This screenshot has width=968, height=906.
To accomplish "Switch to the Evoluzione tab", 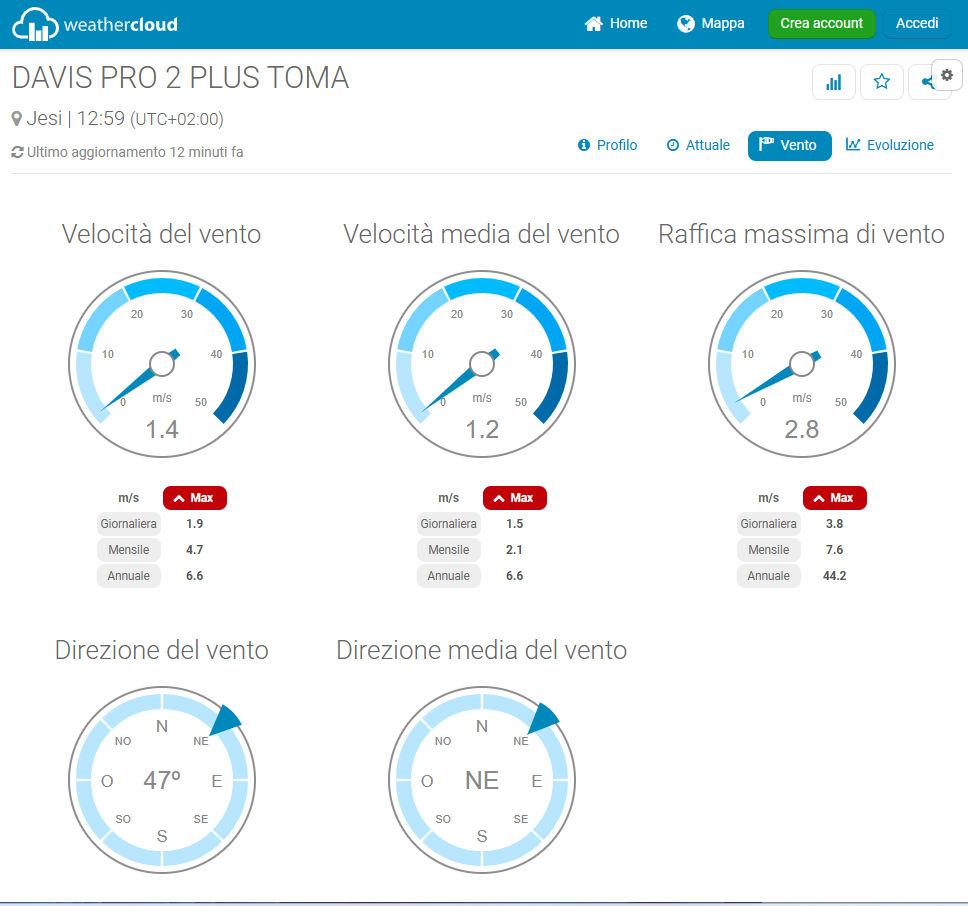I will pos(890,145).
